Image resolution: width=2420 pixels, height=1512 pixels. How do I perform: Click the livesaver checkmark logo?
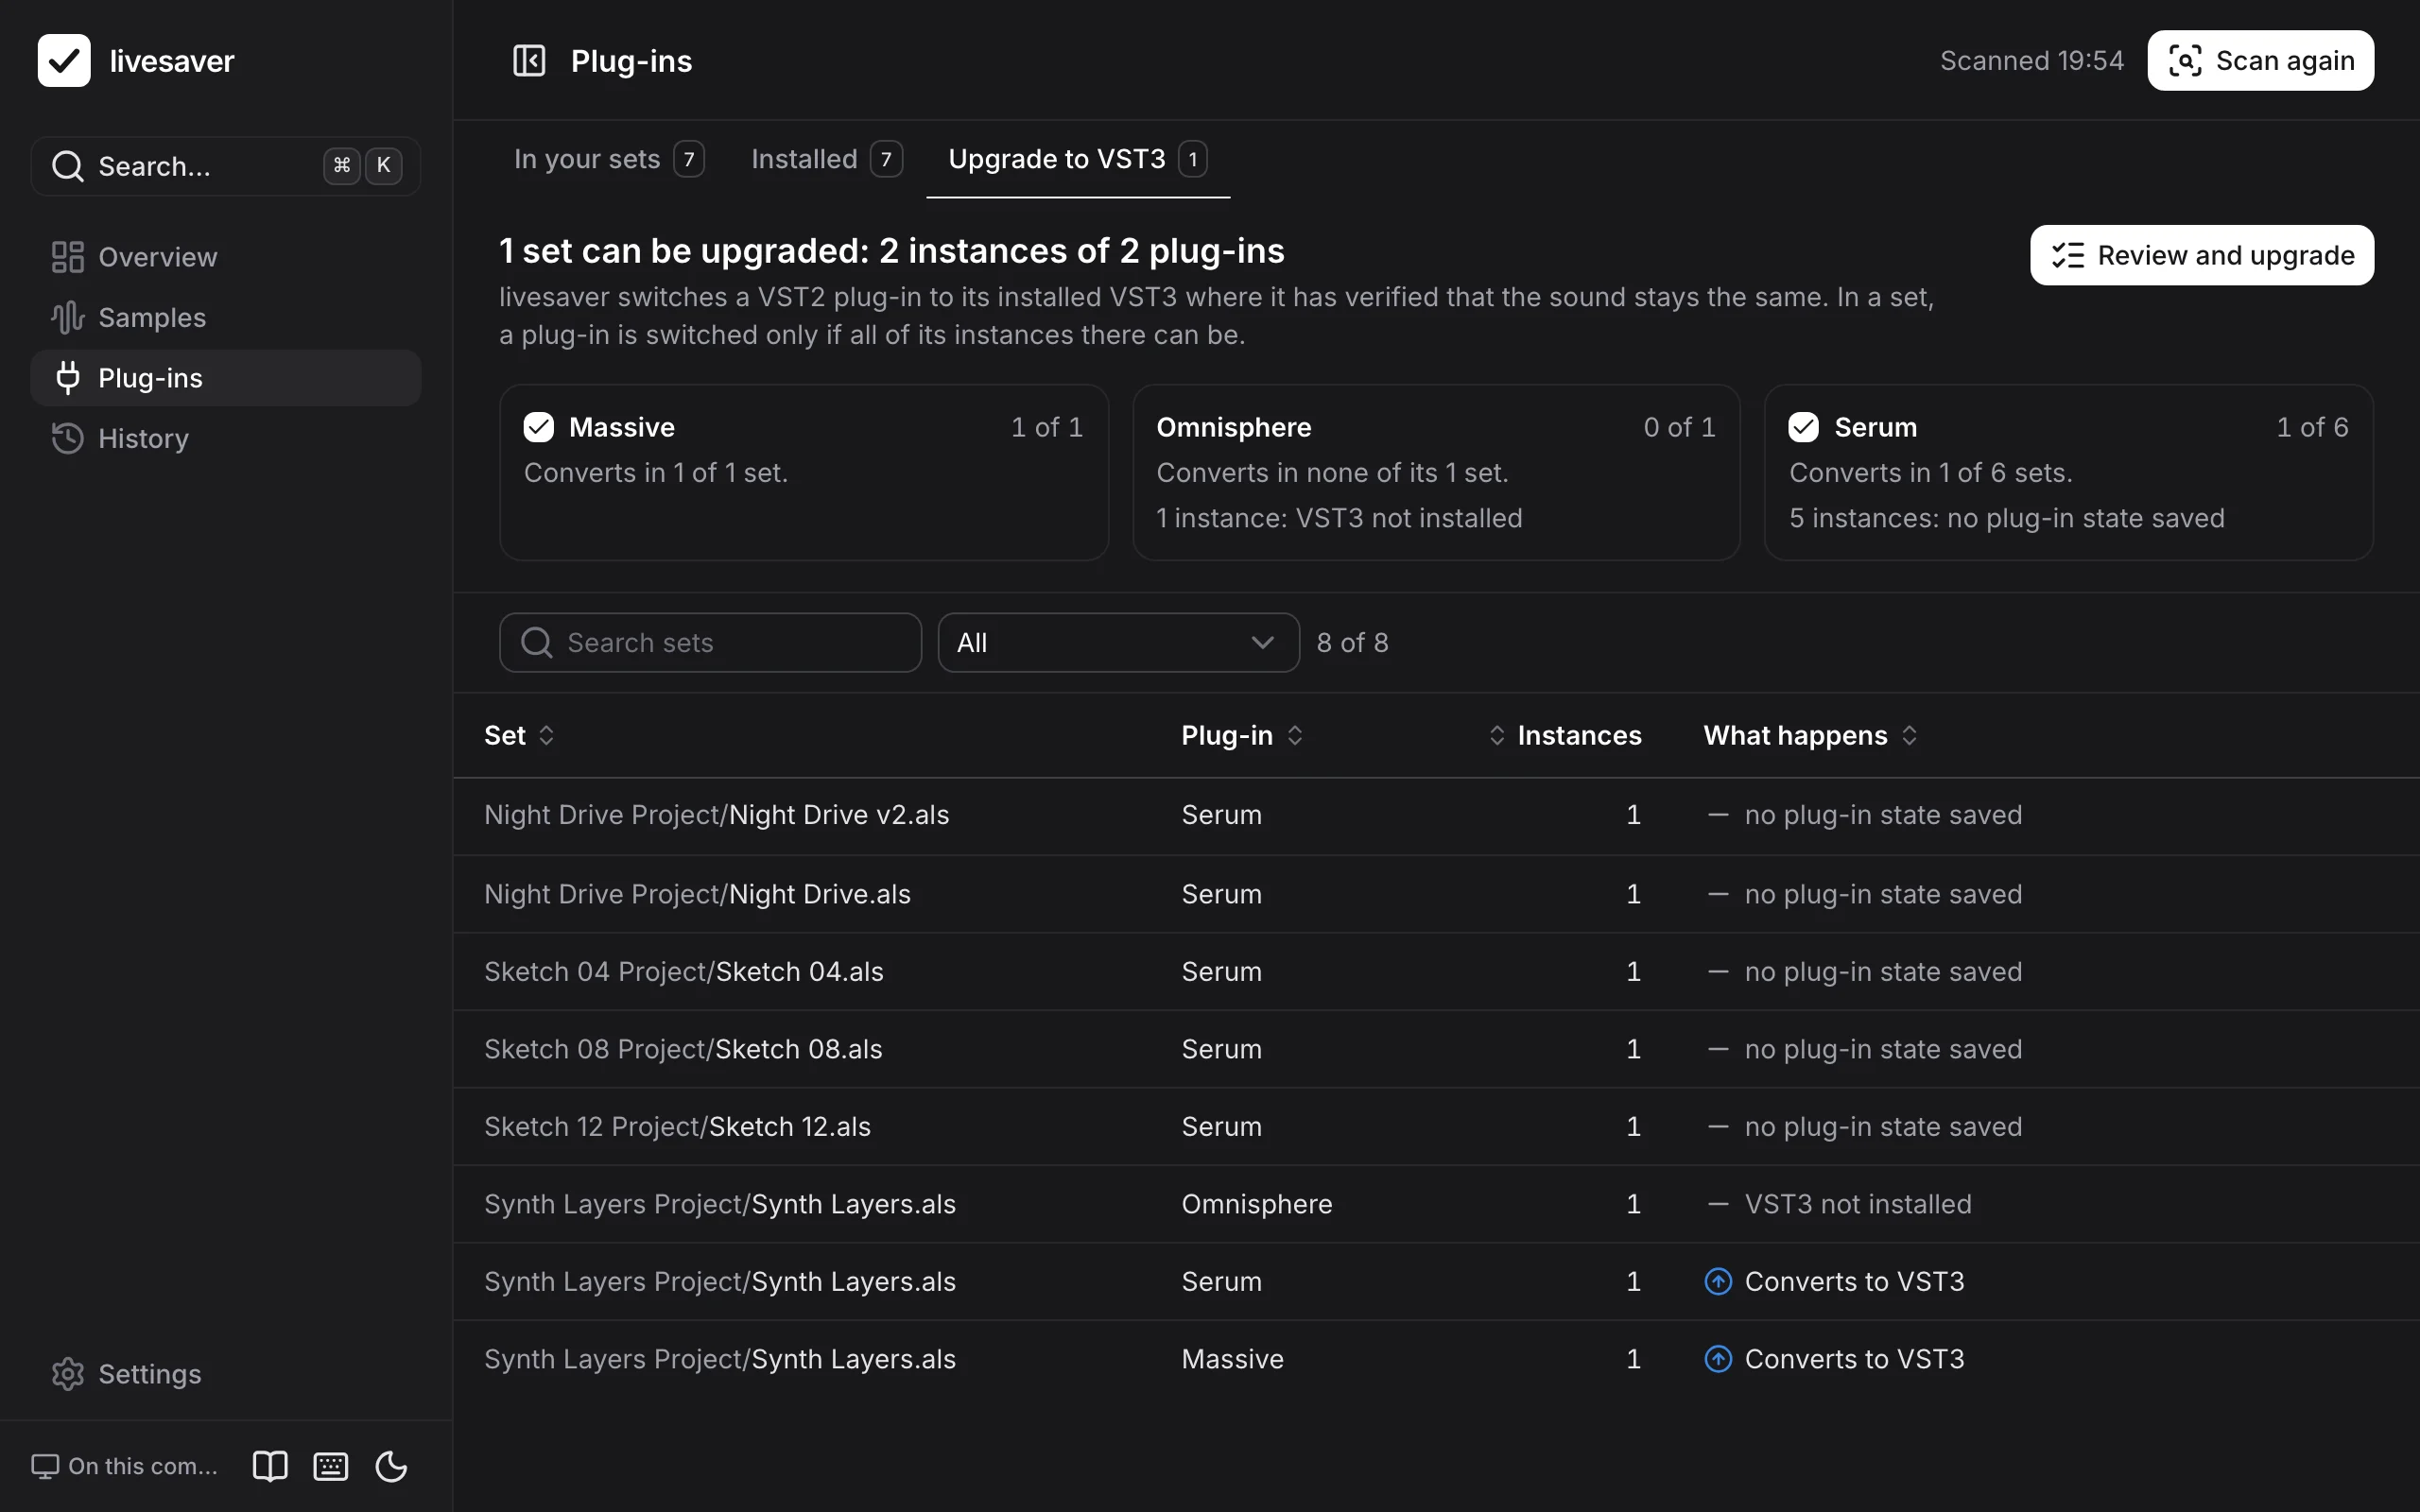point(64,61)
